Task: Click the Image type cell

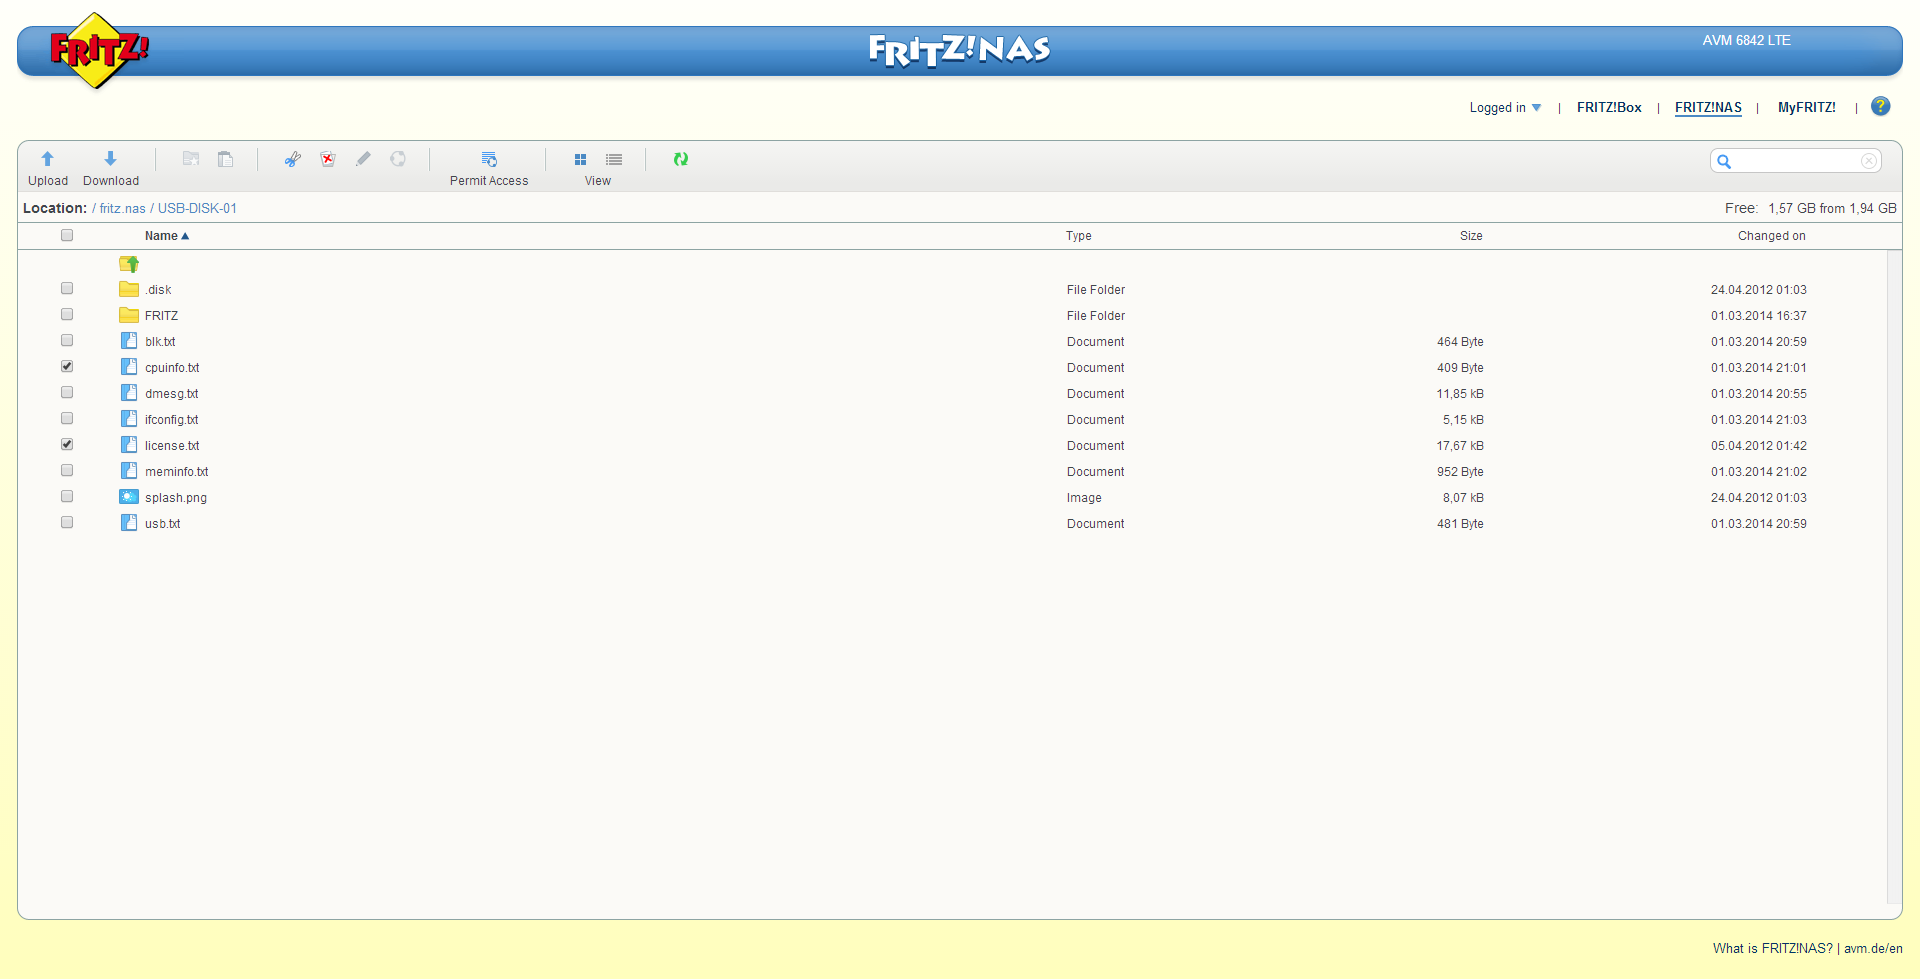Action: [1084, 498]
